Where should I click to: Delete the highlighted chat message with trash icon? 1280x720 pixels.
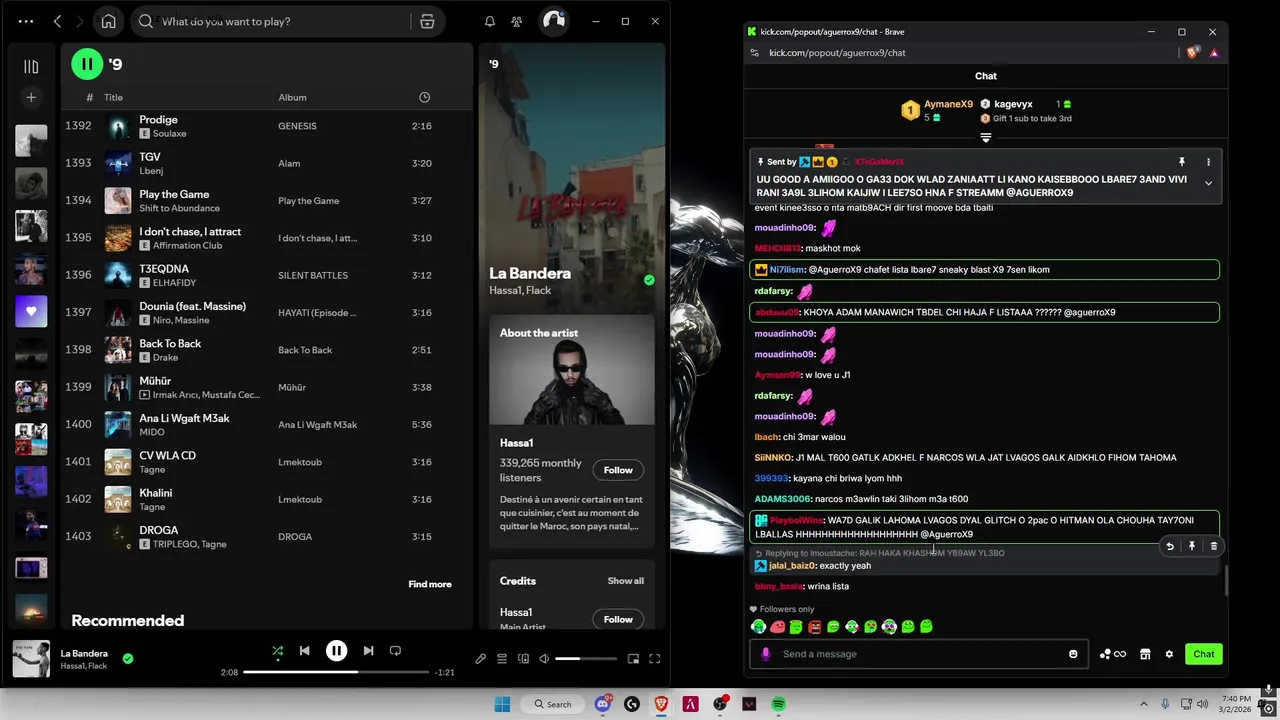(x=1214, y=546)
